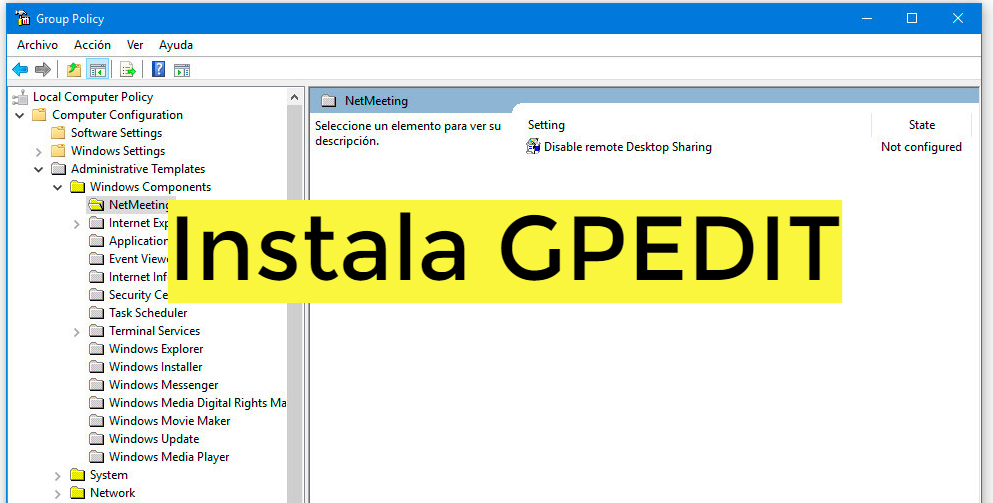Expand the Internet Explorer node arrow
The height and width of the screenshot is (503, 993).
tap(77, 224)
